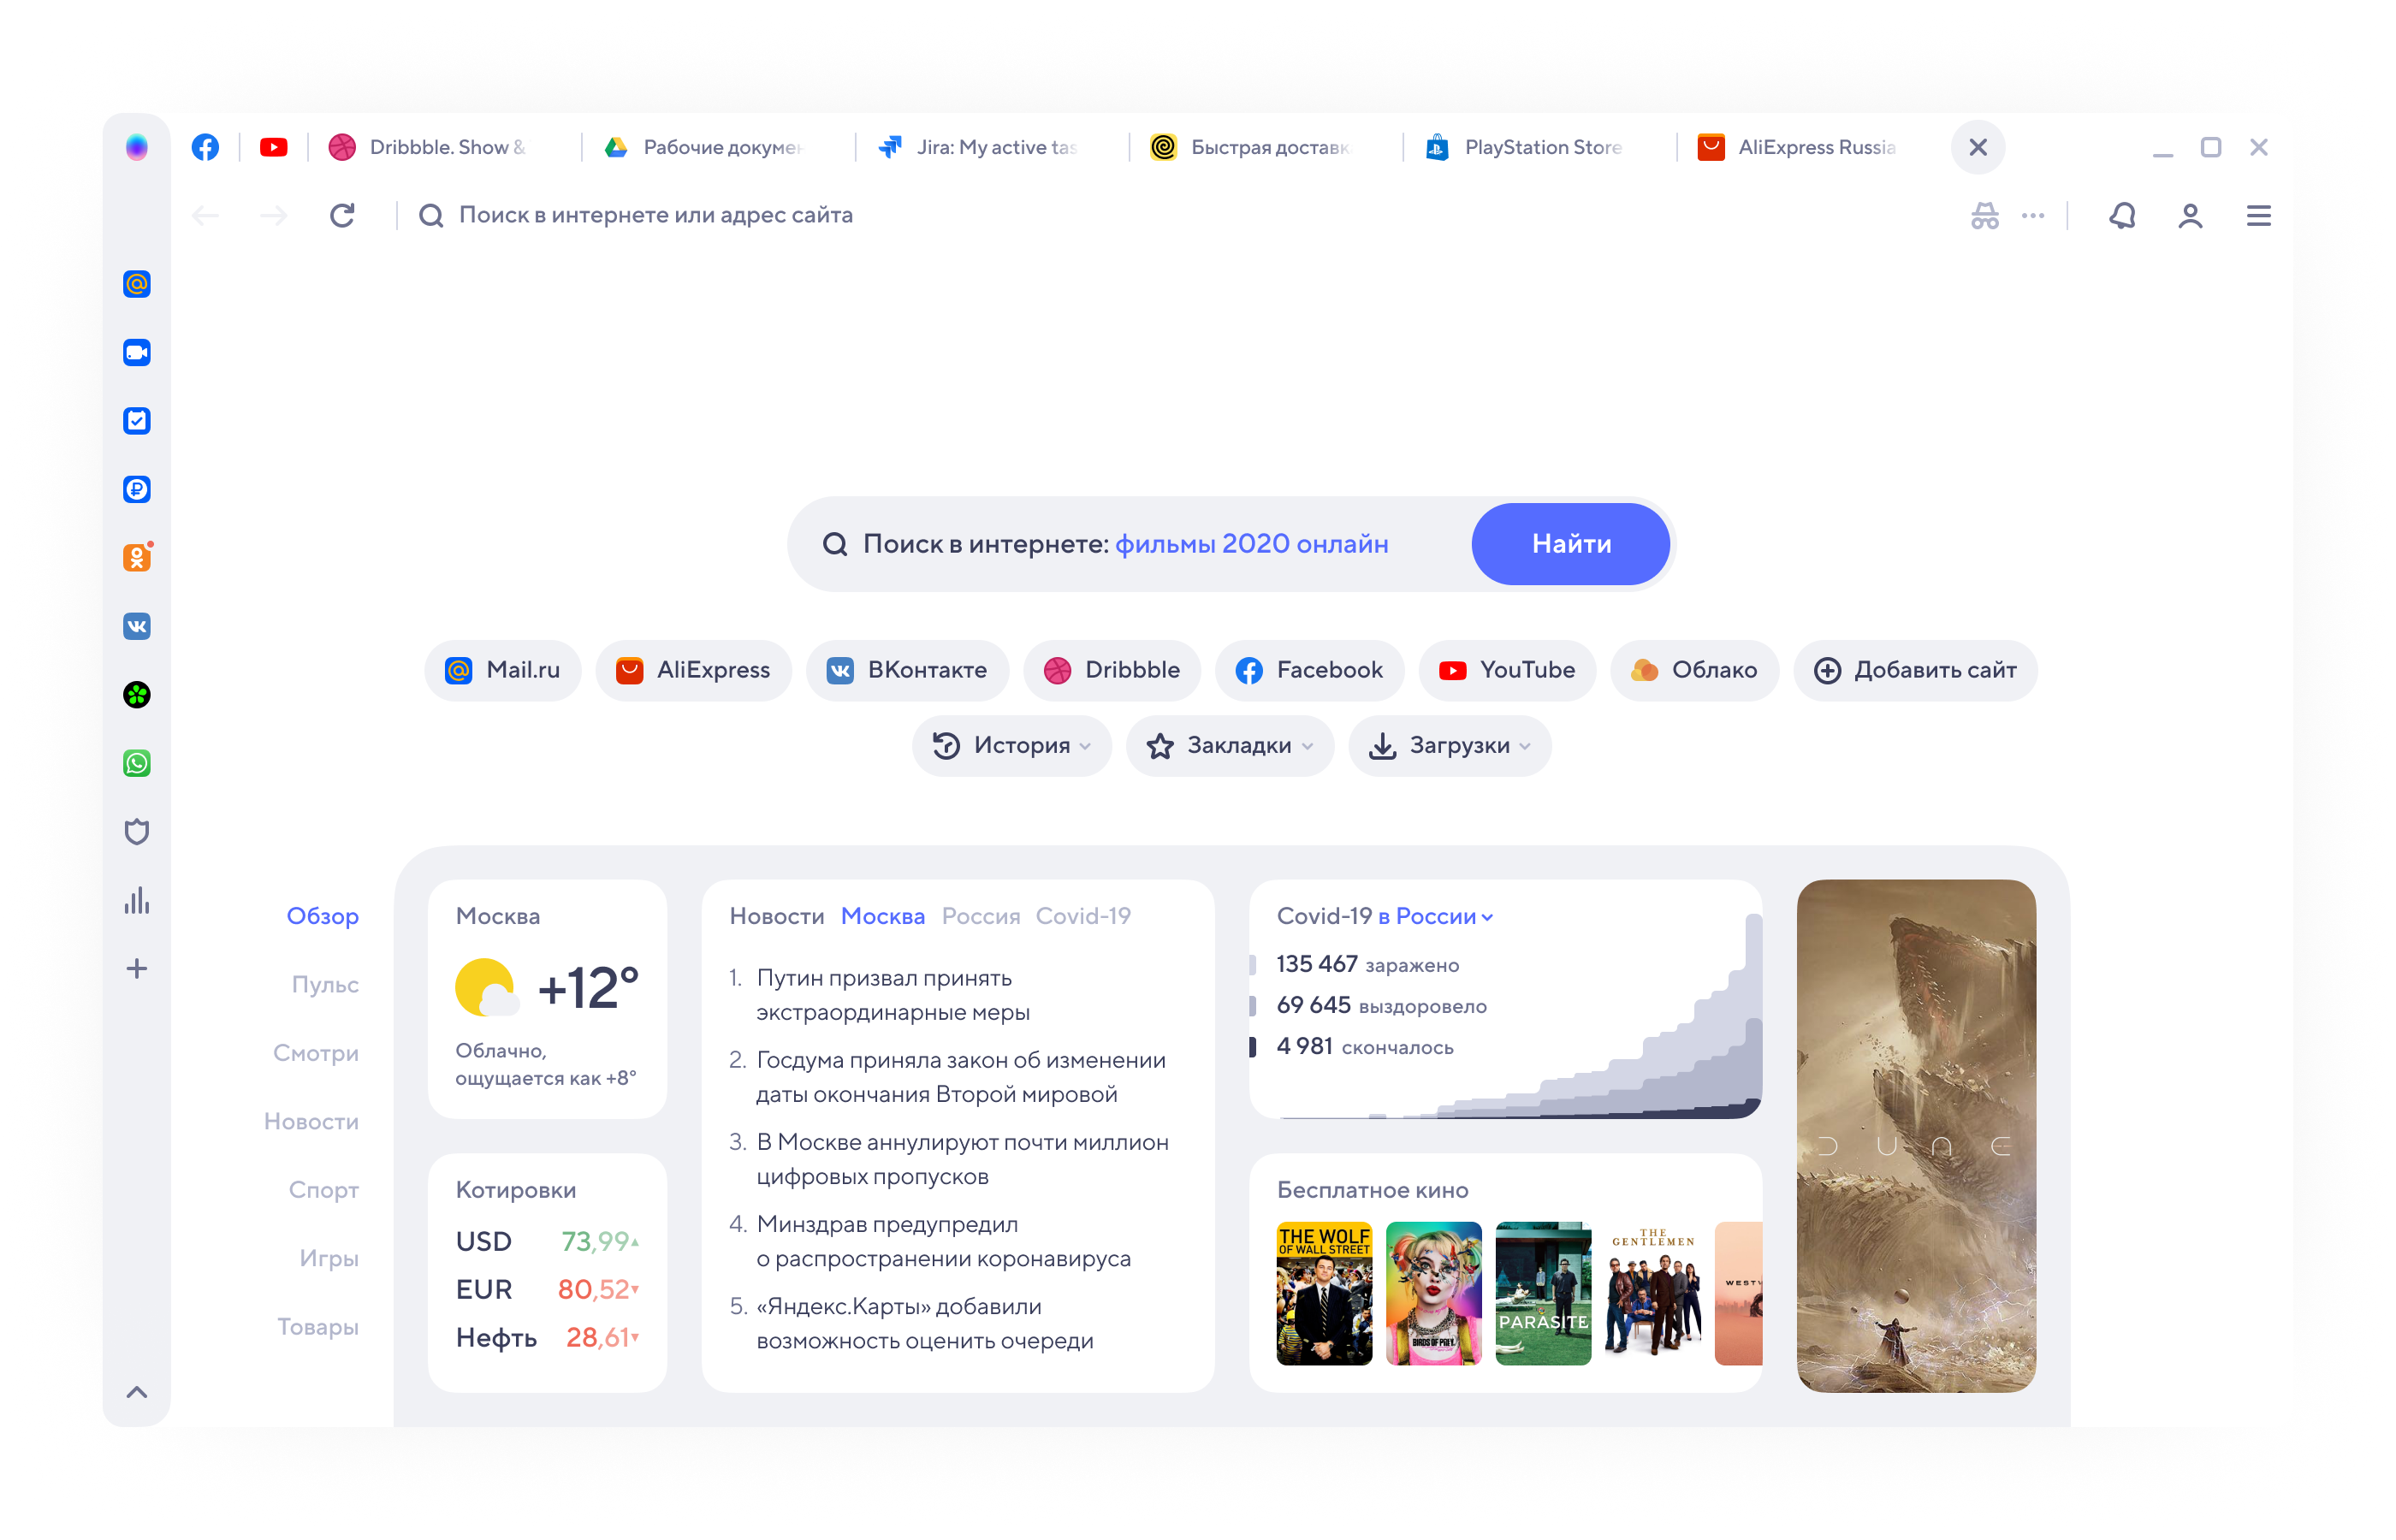Reload the current page
This screenshot has height=1540, width=2396.
coord(342,215)
